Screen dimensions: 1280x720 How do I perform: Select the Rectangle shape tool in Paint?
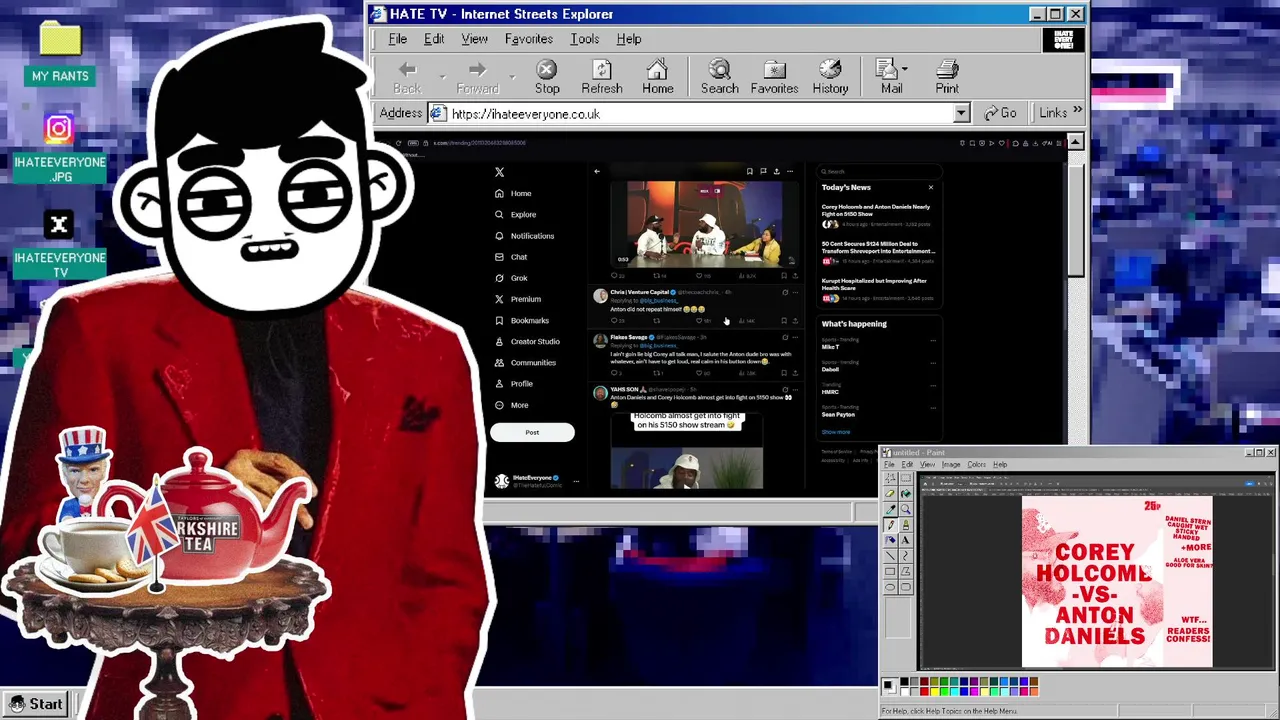[890, 571]
